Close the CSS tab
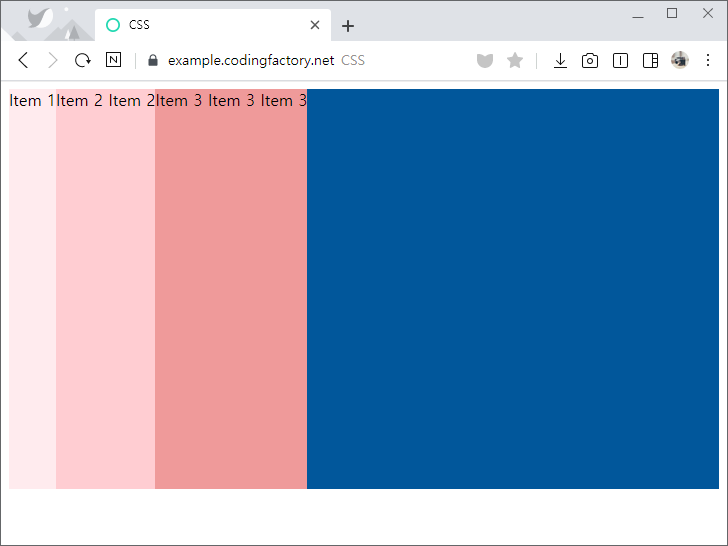This screenshot has height=546, width=728. point(316,25)
